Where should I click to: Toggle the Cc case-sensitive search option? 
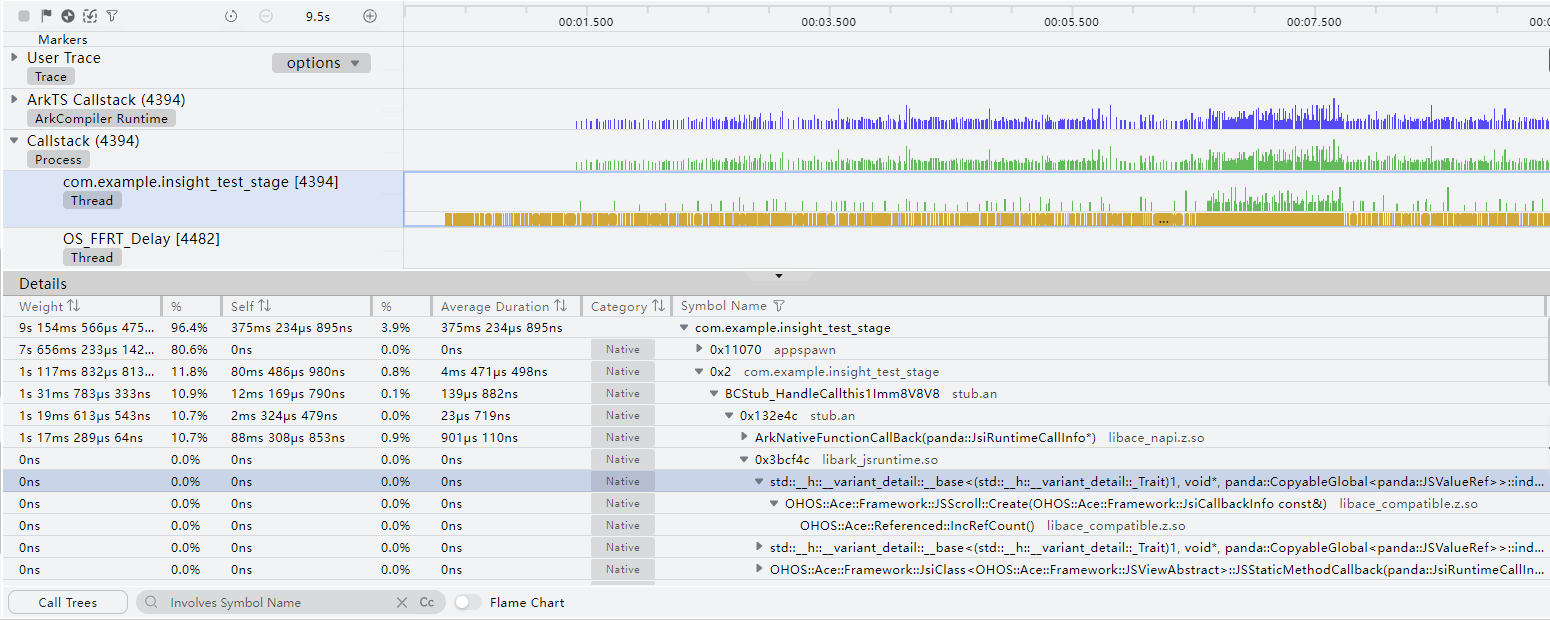coord(427,603)
